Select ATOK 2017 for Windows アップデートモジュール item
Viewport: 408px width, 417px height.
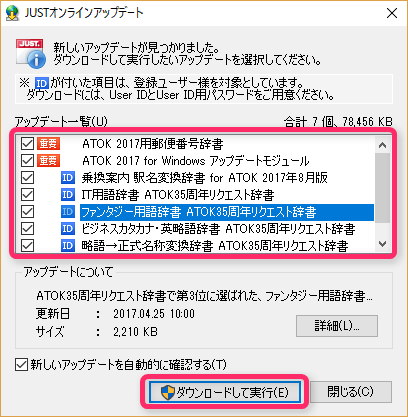(x=196, y=161)
